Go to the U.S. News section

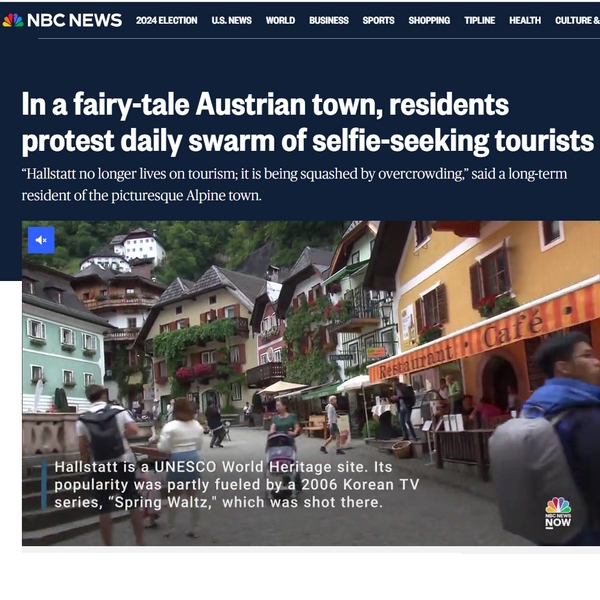231,20
